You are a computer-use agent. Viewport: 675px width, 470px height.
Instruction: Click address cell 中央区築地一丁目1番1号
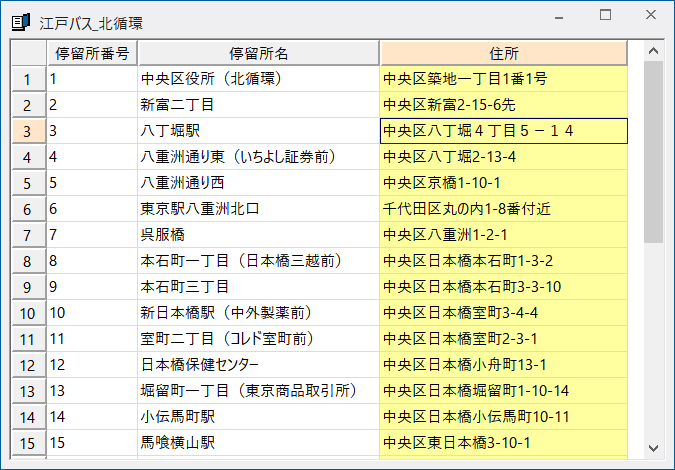click(x=503, y=78)
